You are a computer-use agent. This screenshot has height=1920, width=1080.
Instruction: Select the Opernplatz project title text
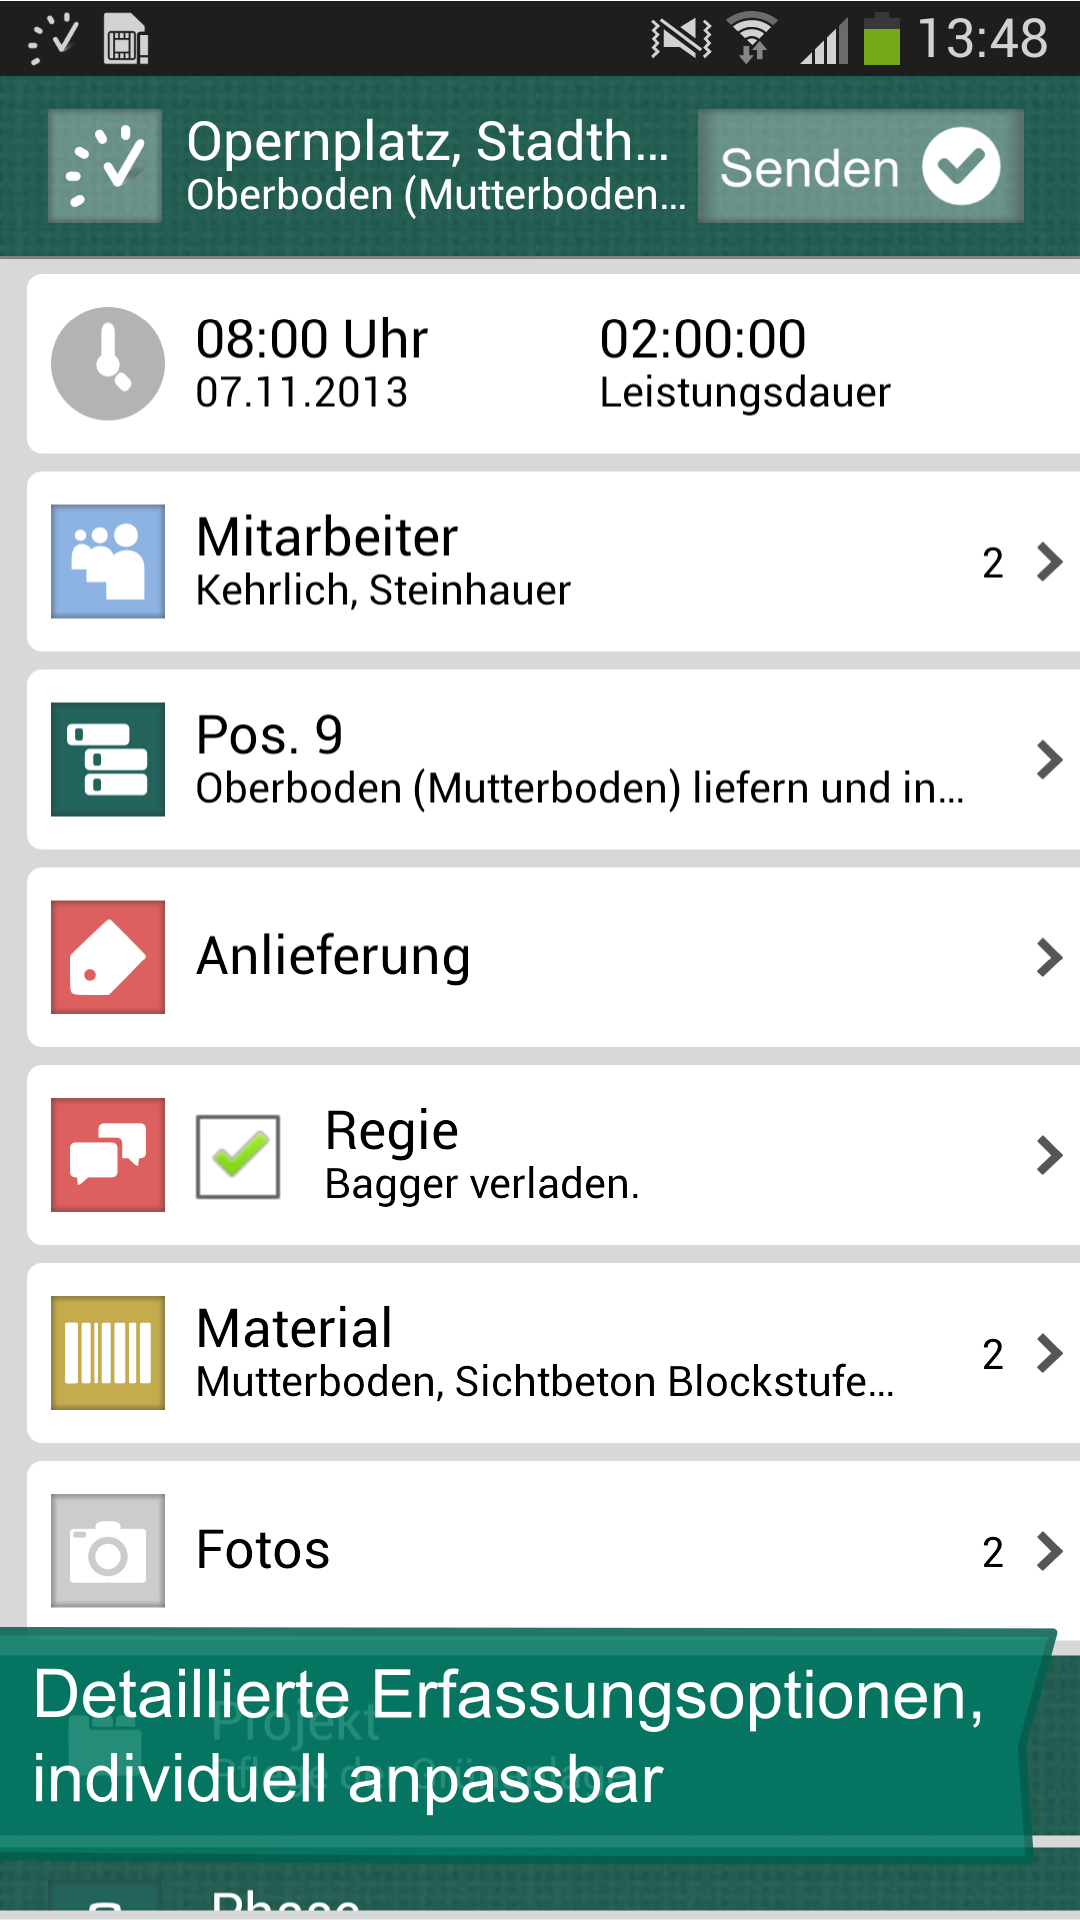coord(428,142)
